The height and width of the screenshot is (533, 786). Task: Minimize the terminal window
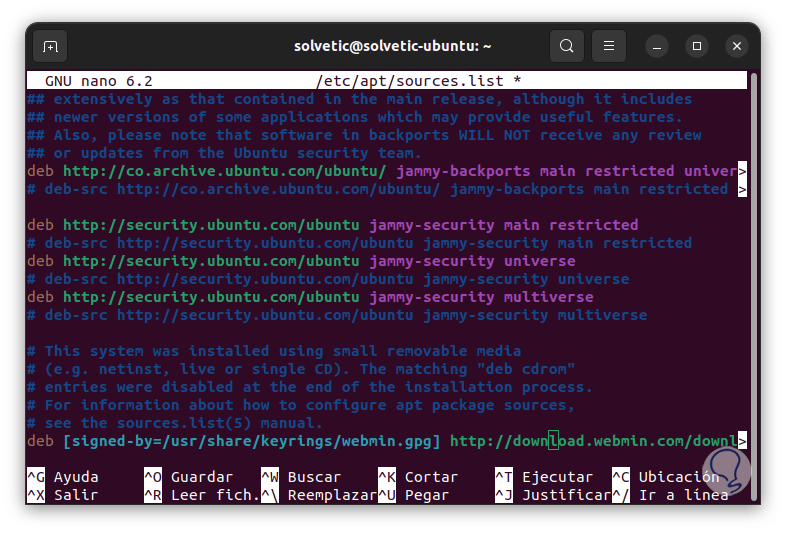point(657,47)
